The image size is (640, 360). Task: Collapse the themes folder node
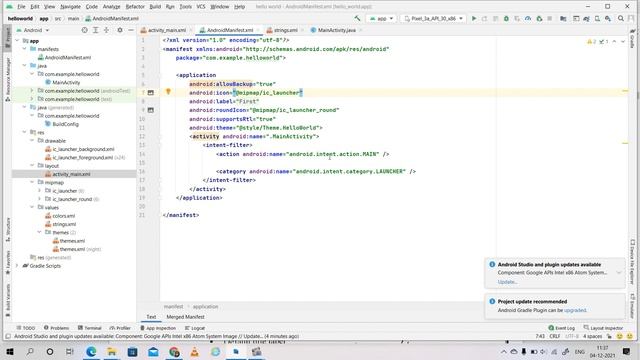click(x=40, y=232)
